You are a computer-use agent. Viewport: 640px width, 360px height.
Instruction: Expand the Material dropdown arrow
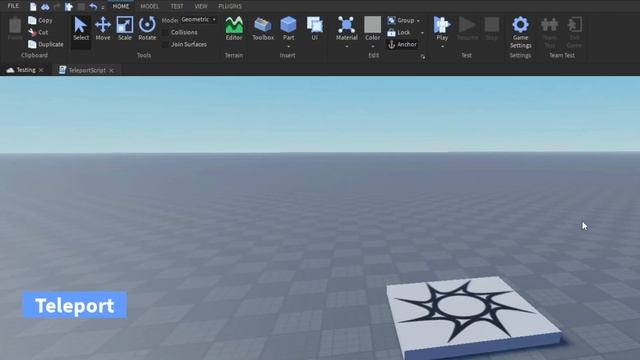(347, 47)
